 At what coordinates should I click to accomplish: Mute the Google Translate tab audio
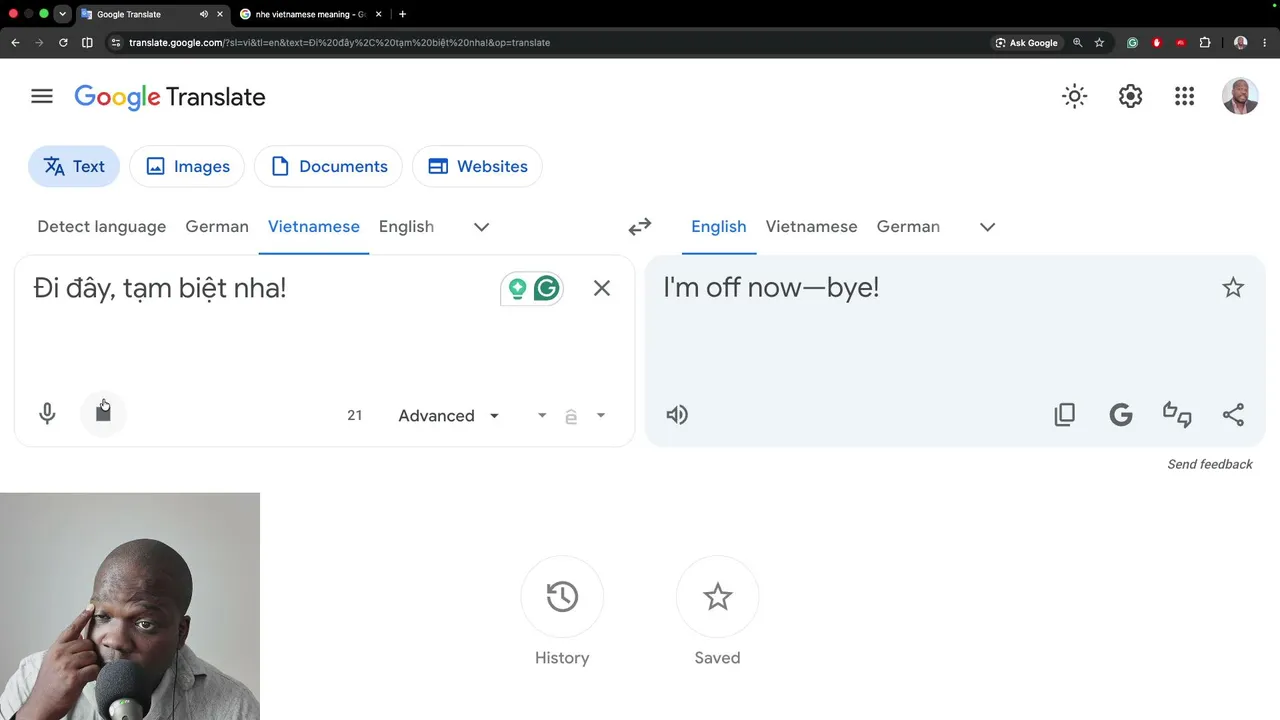pyautogui.click(x=204, y=14)
